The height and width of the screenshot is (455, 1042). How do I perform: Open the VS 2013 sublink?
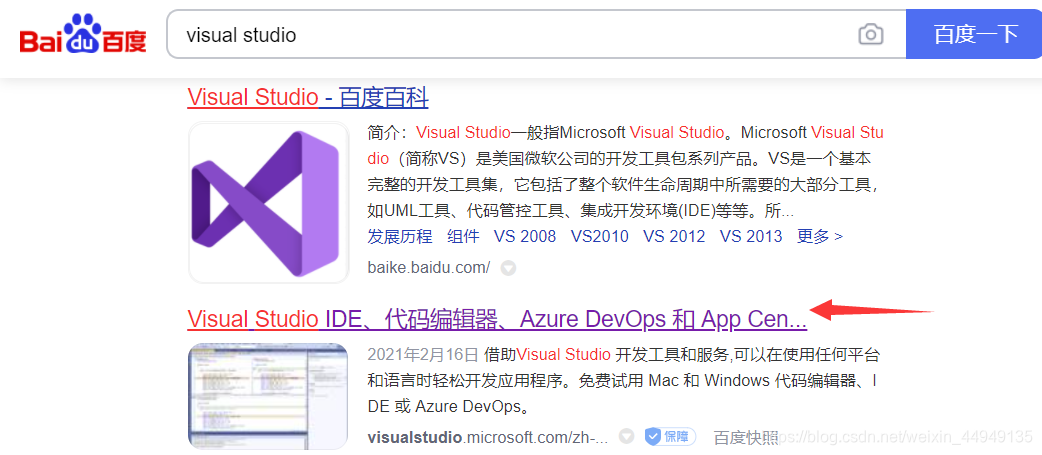click(751, 236)
